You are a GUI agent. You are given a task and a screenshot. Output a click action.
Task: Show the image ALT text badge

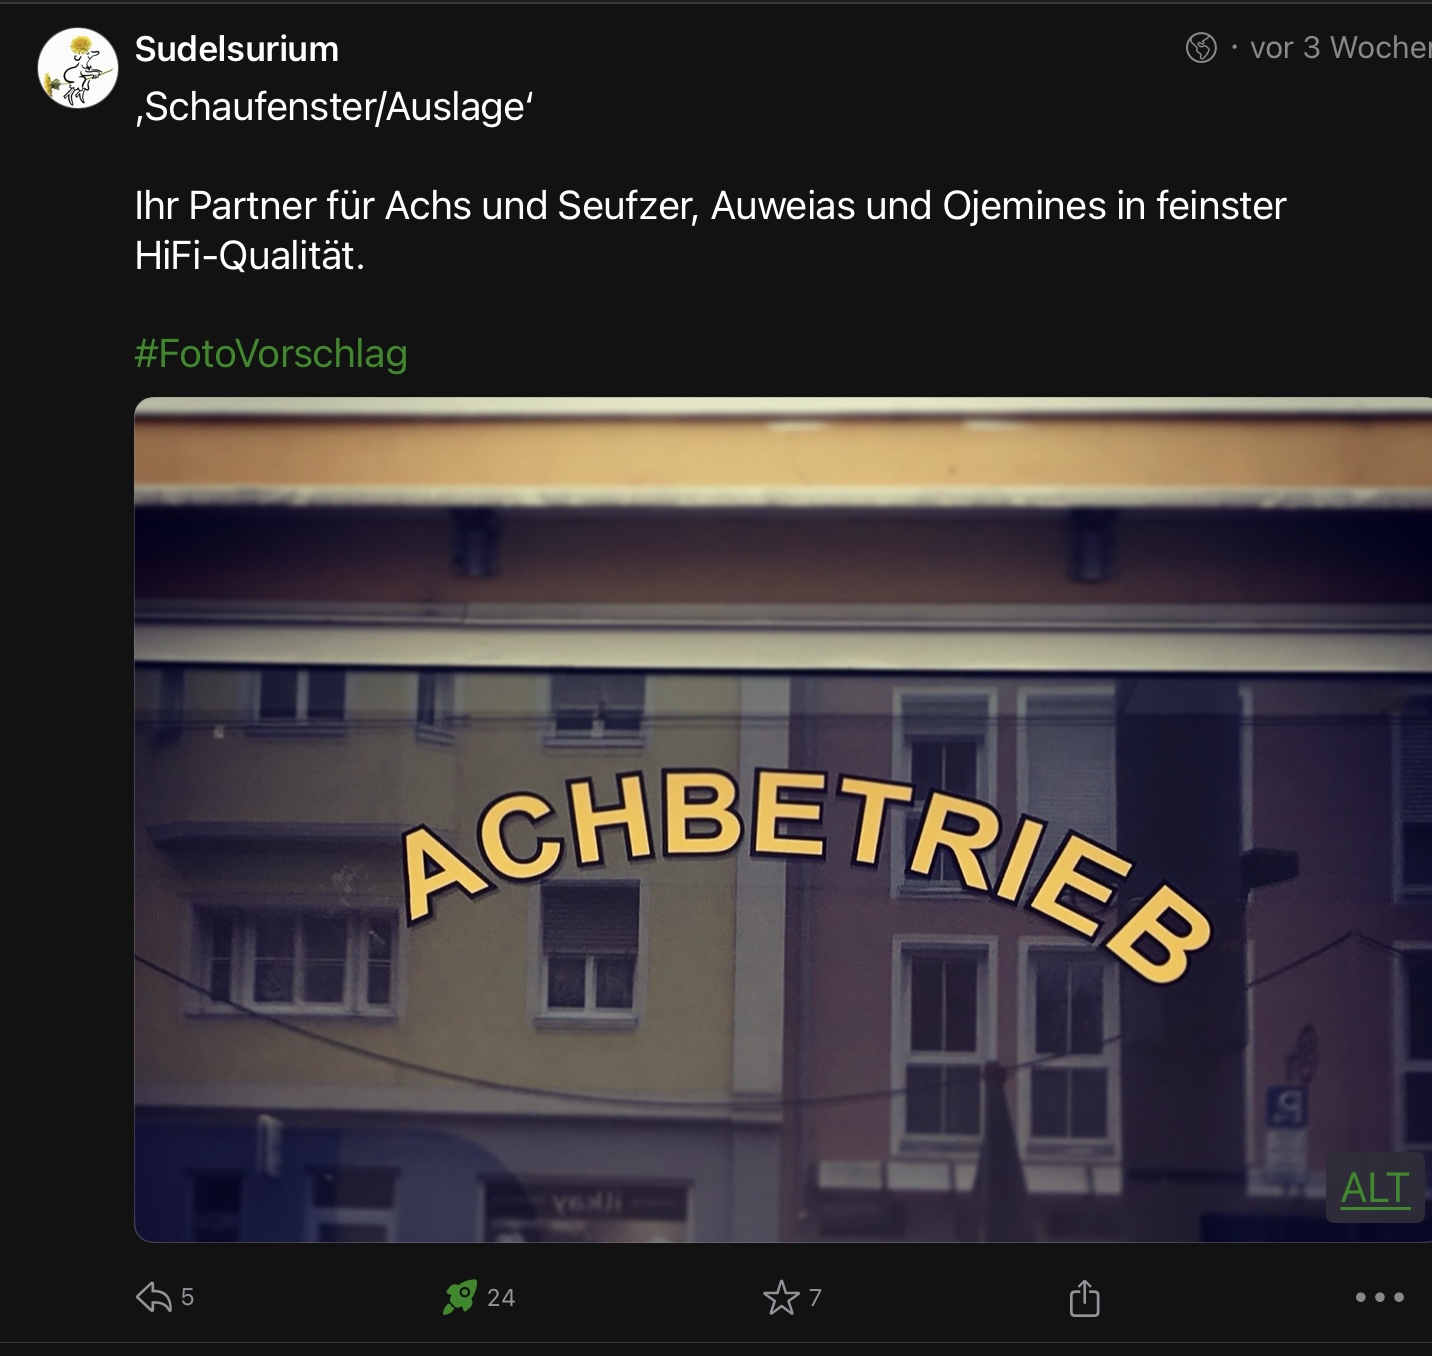point(1375,1188)
